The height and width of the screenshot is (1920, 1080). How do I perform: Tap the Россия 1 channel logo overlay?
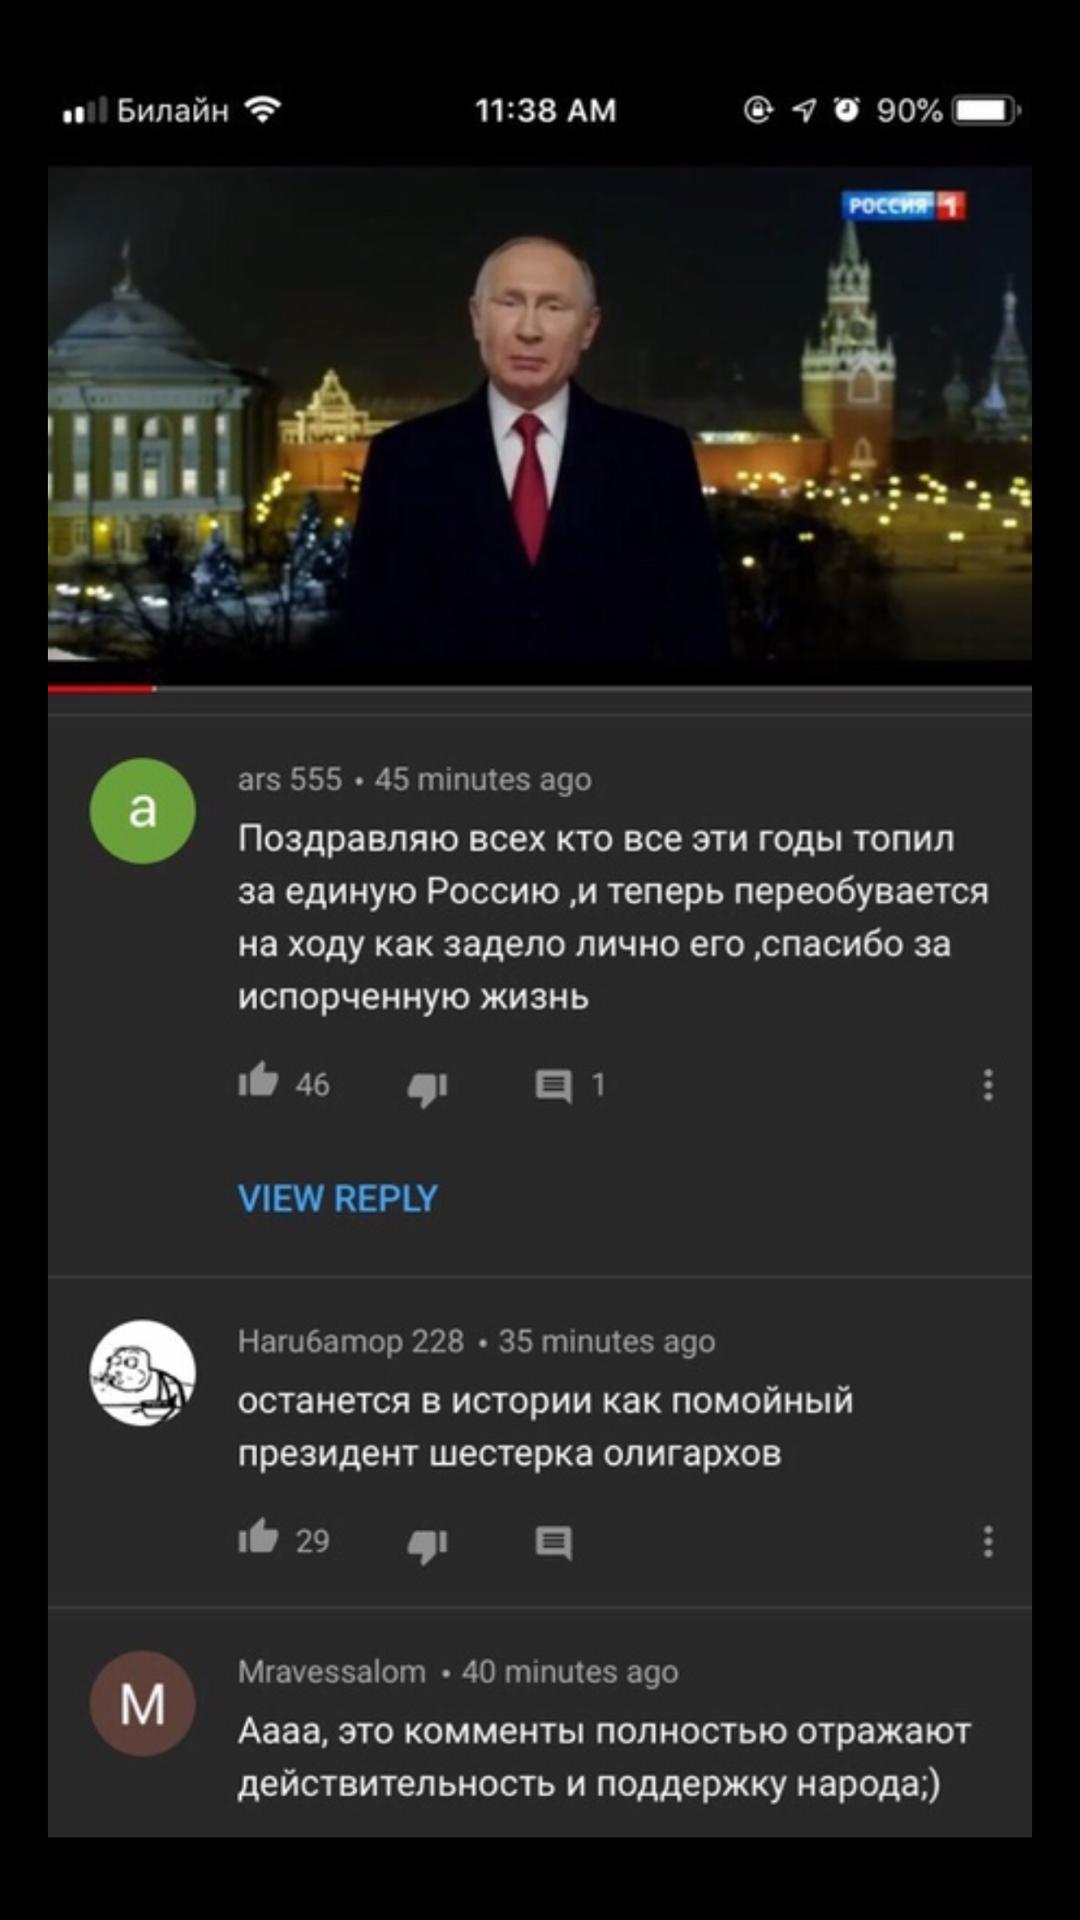[904, 205]
